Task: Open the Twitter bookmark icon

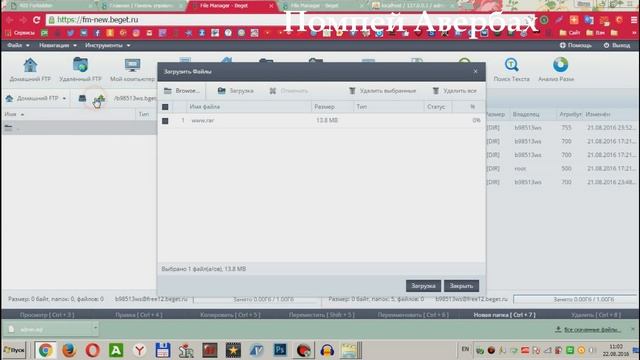Action: click(x=70, y=33)
